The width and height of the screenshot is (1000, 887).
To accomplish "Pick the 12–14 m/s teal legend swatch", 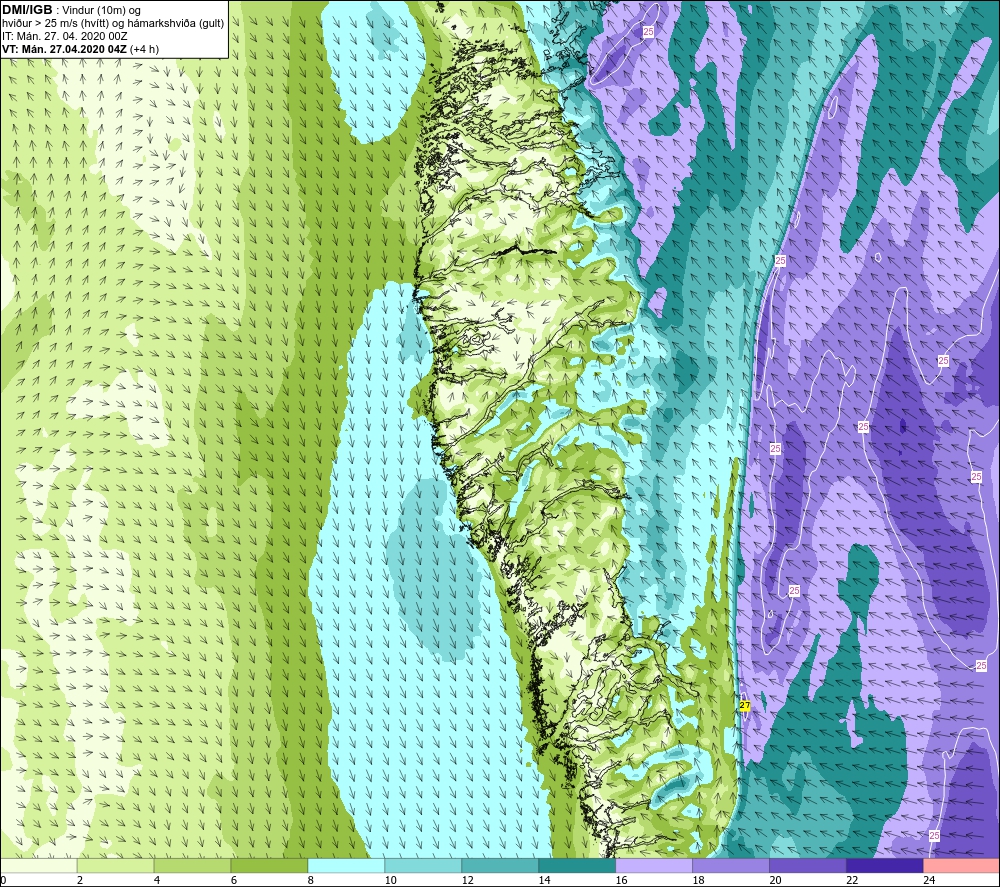I will [x=500, y=866].
